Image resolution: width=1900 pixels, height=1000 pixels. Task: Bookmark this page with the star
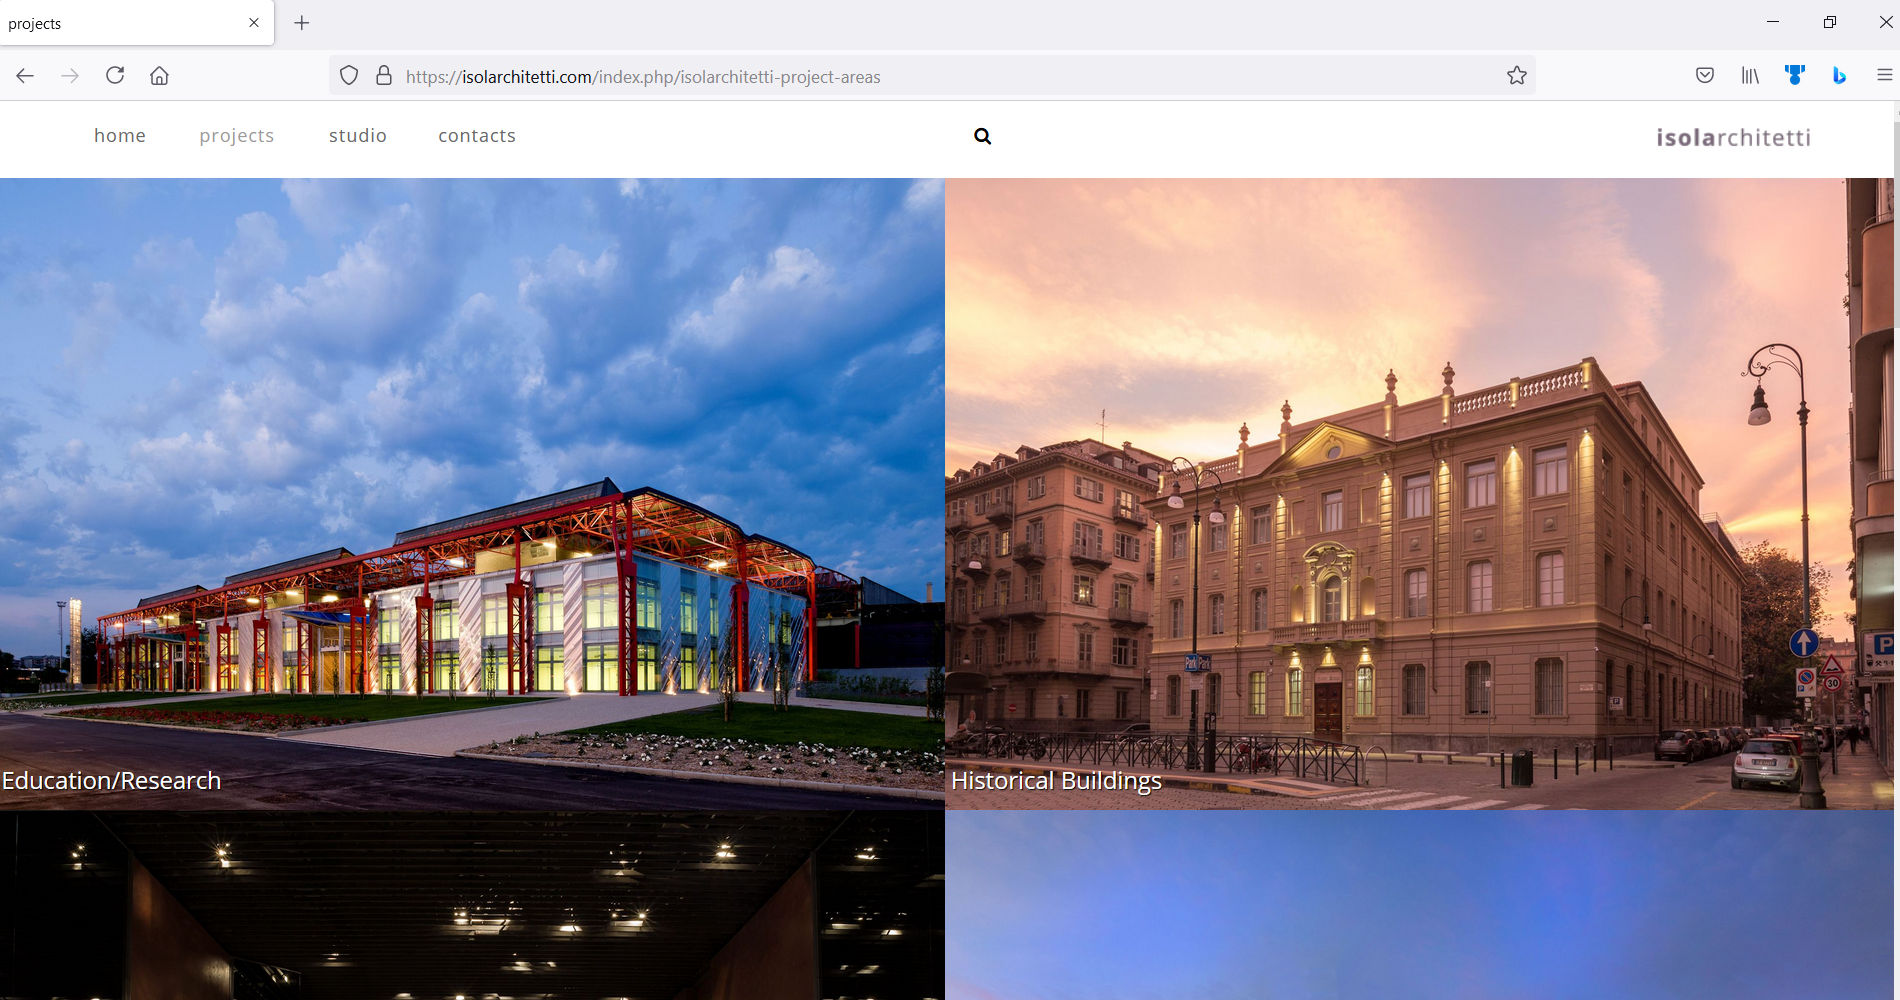tap(1516, 76)
